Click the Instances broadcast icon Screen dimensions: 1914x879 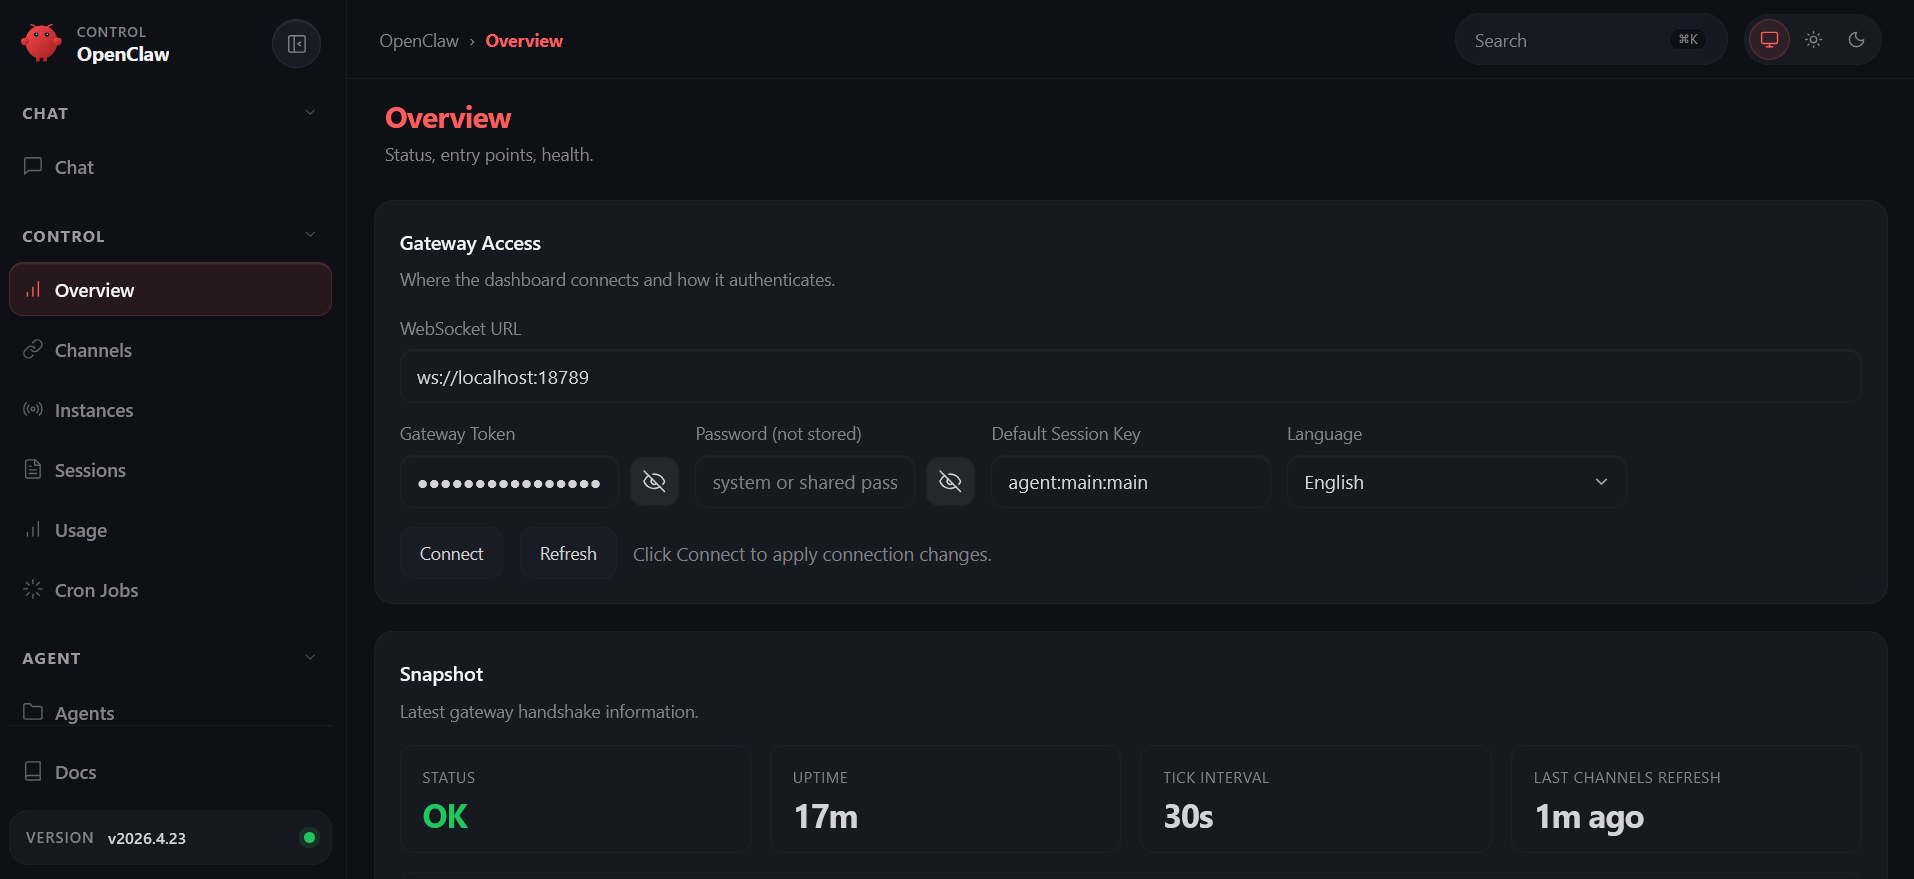pos(33,409)
